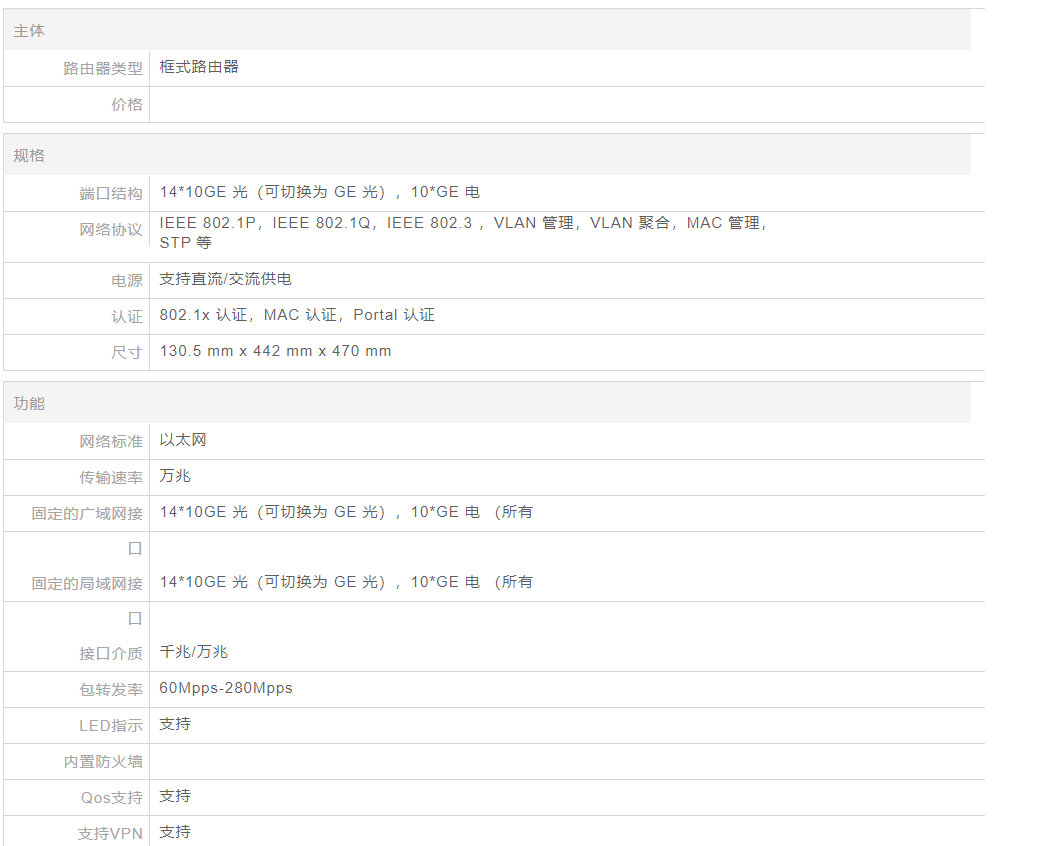Select the 路由器类型 row label
The image size is (1040, 846).
click(103, 69)
